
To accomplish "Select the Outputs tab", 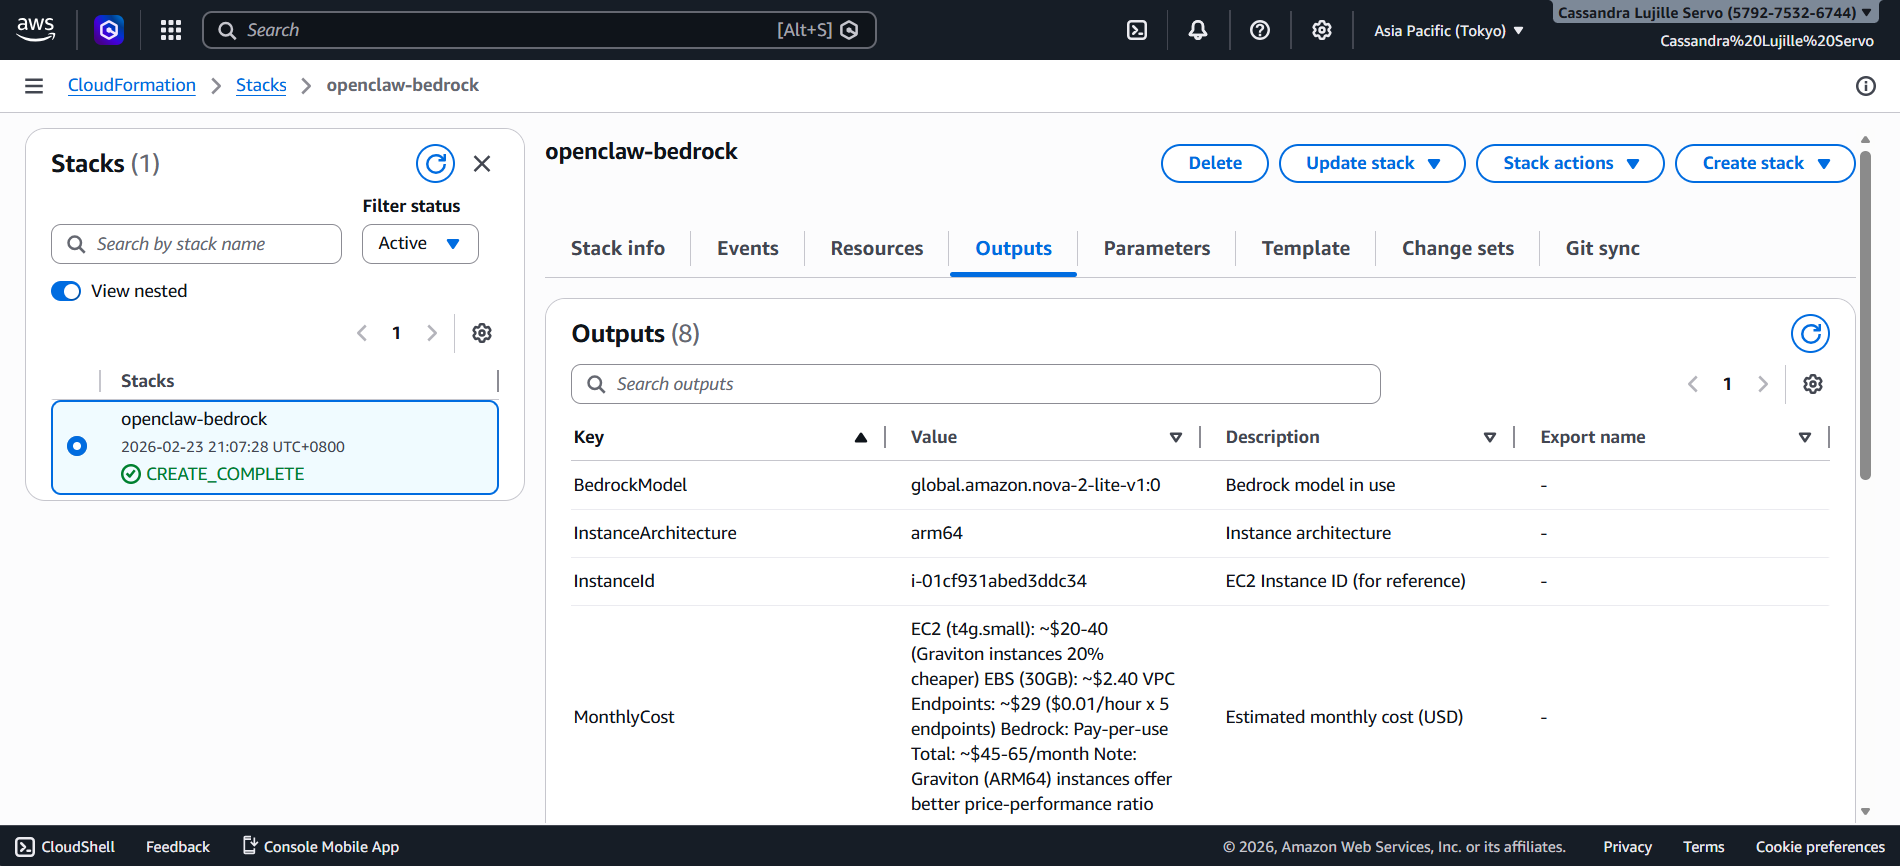I will [x=1013, y=248].
